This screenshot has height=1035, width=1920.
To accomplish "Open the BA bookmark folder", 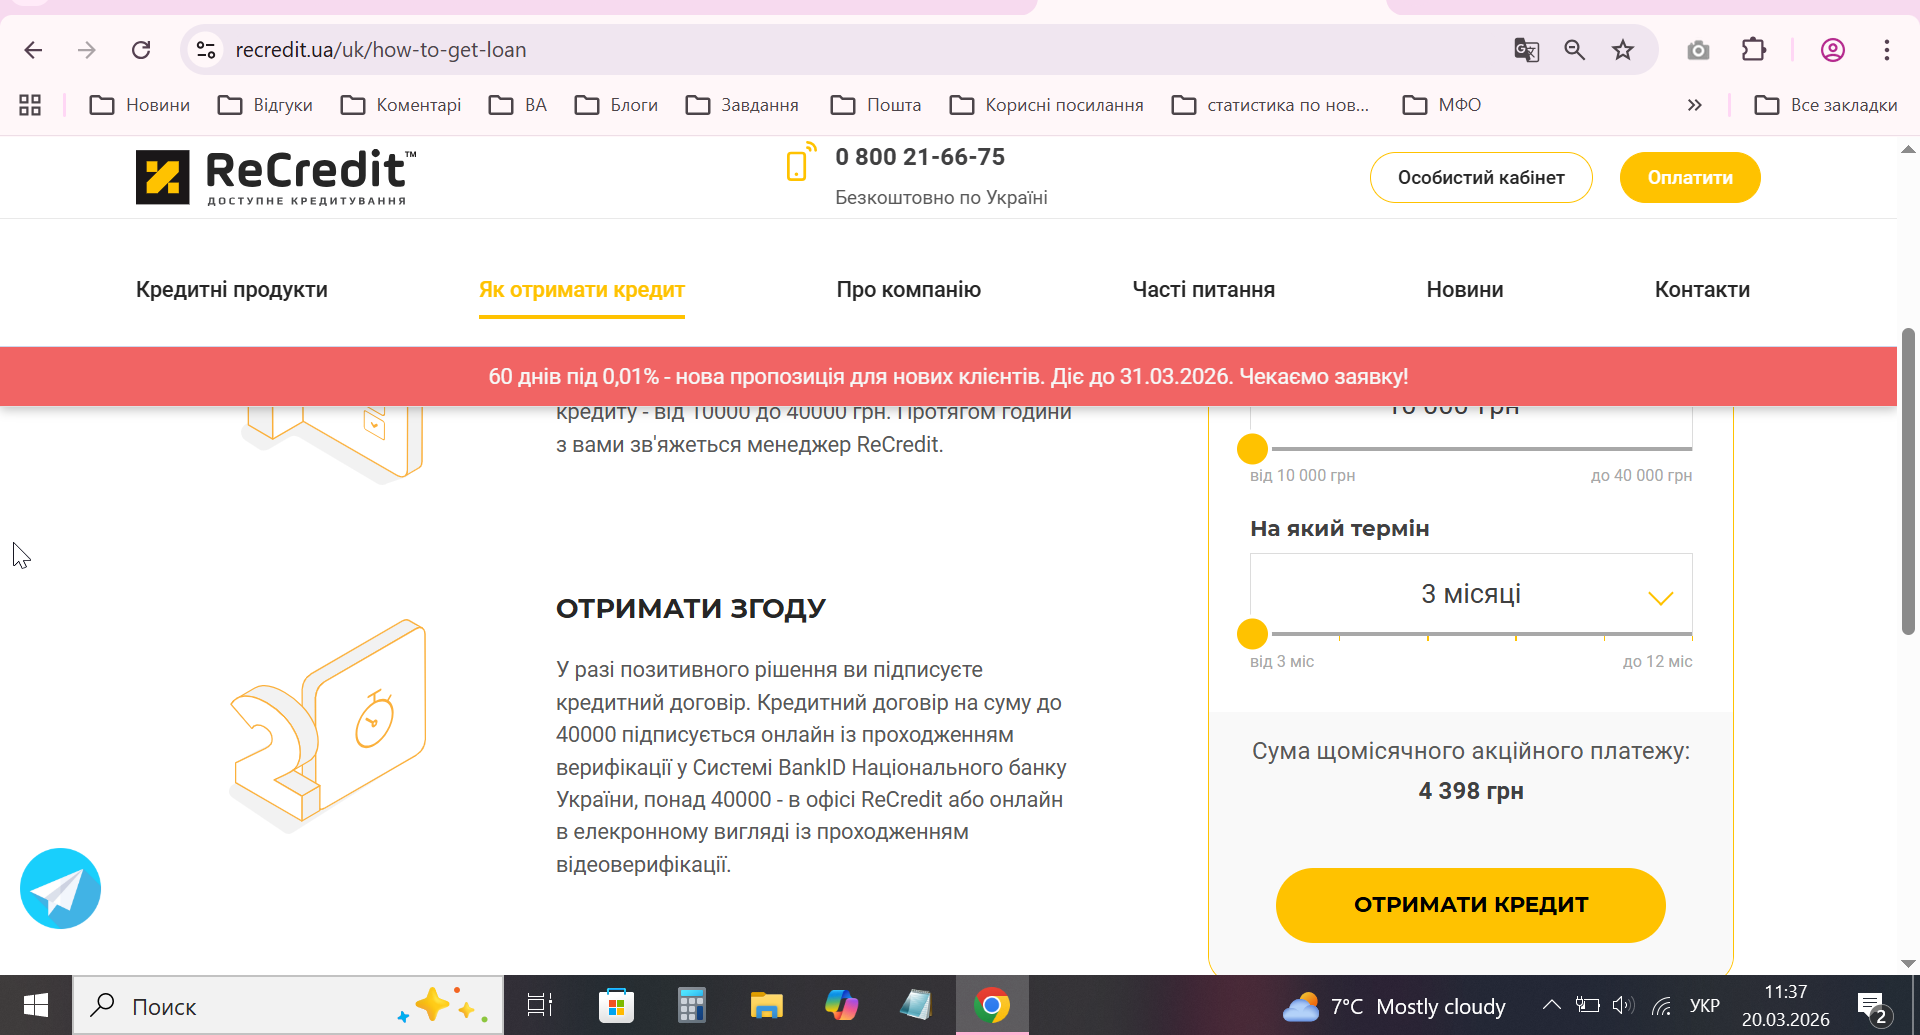I will pos(518,105).
